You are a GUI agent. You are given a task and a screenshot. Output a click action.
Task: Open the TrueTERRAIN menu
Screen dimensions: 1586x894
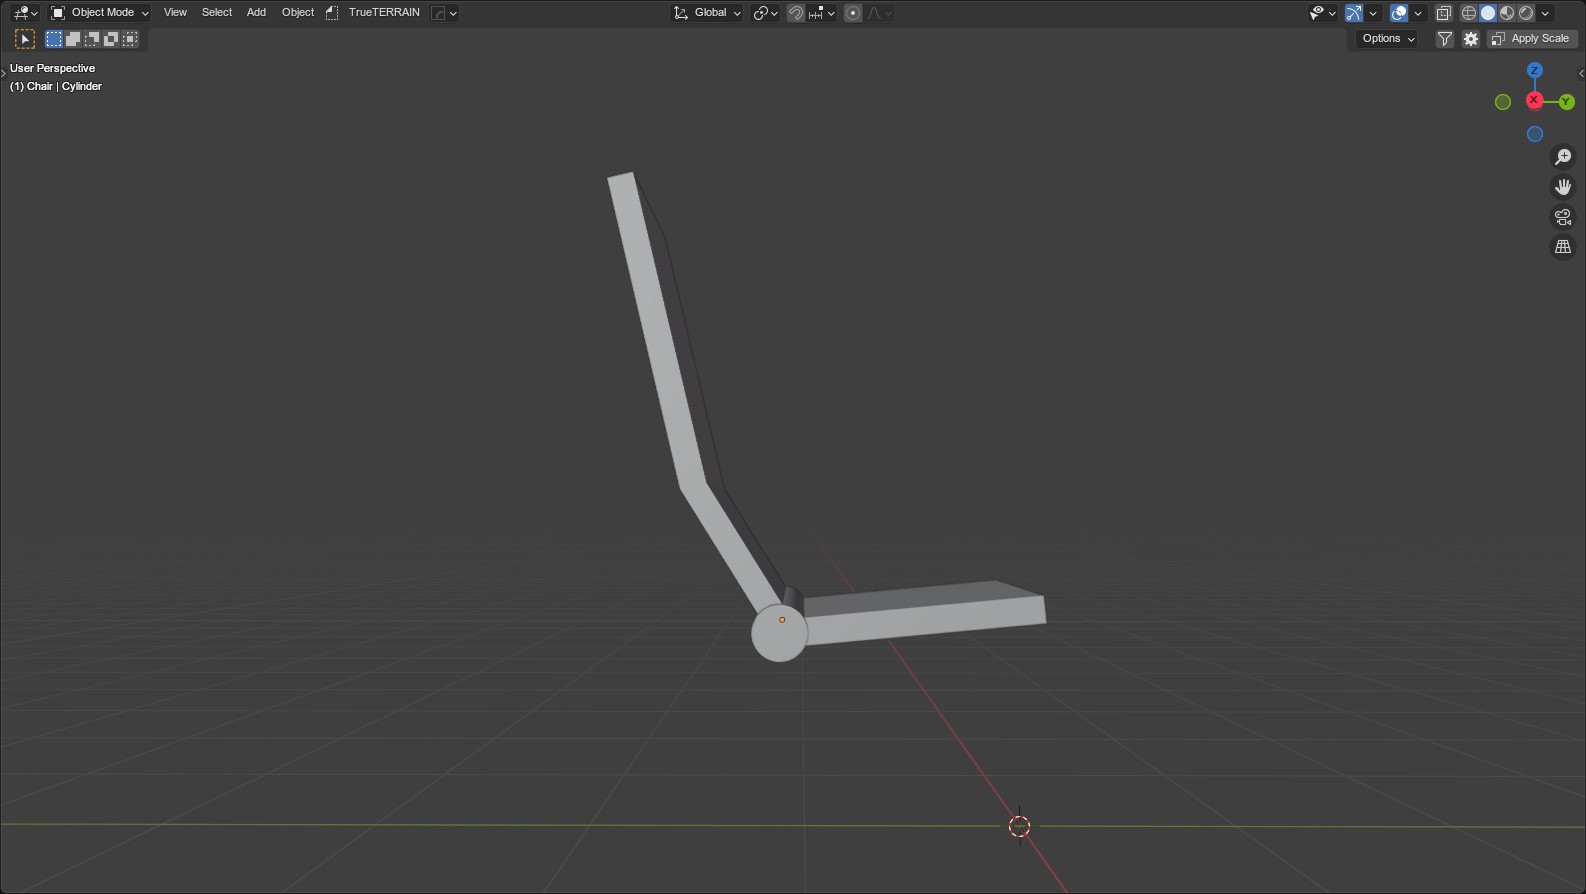click(384, 13)
